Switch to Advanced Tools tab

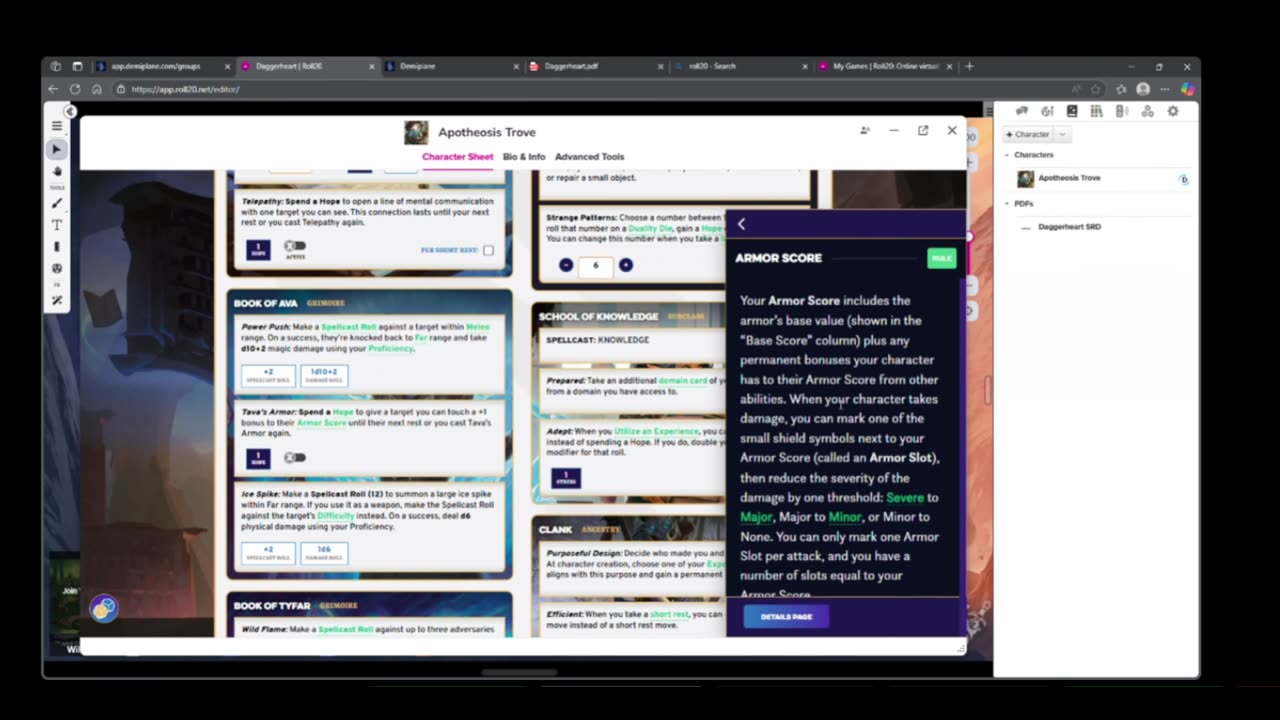click(589, 157)
